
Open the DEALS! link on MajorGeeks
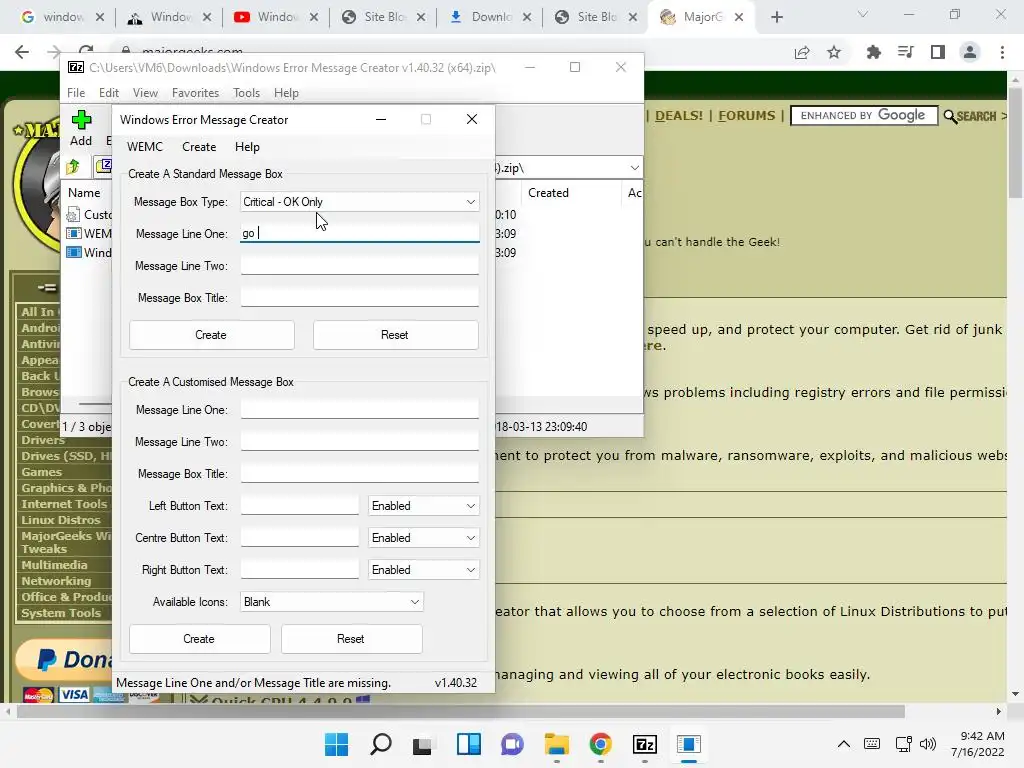[x=679, y=116]
